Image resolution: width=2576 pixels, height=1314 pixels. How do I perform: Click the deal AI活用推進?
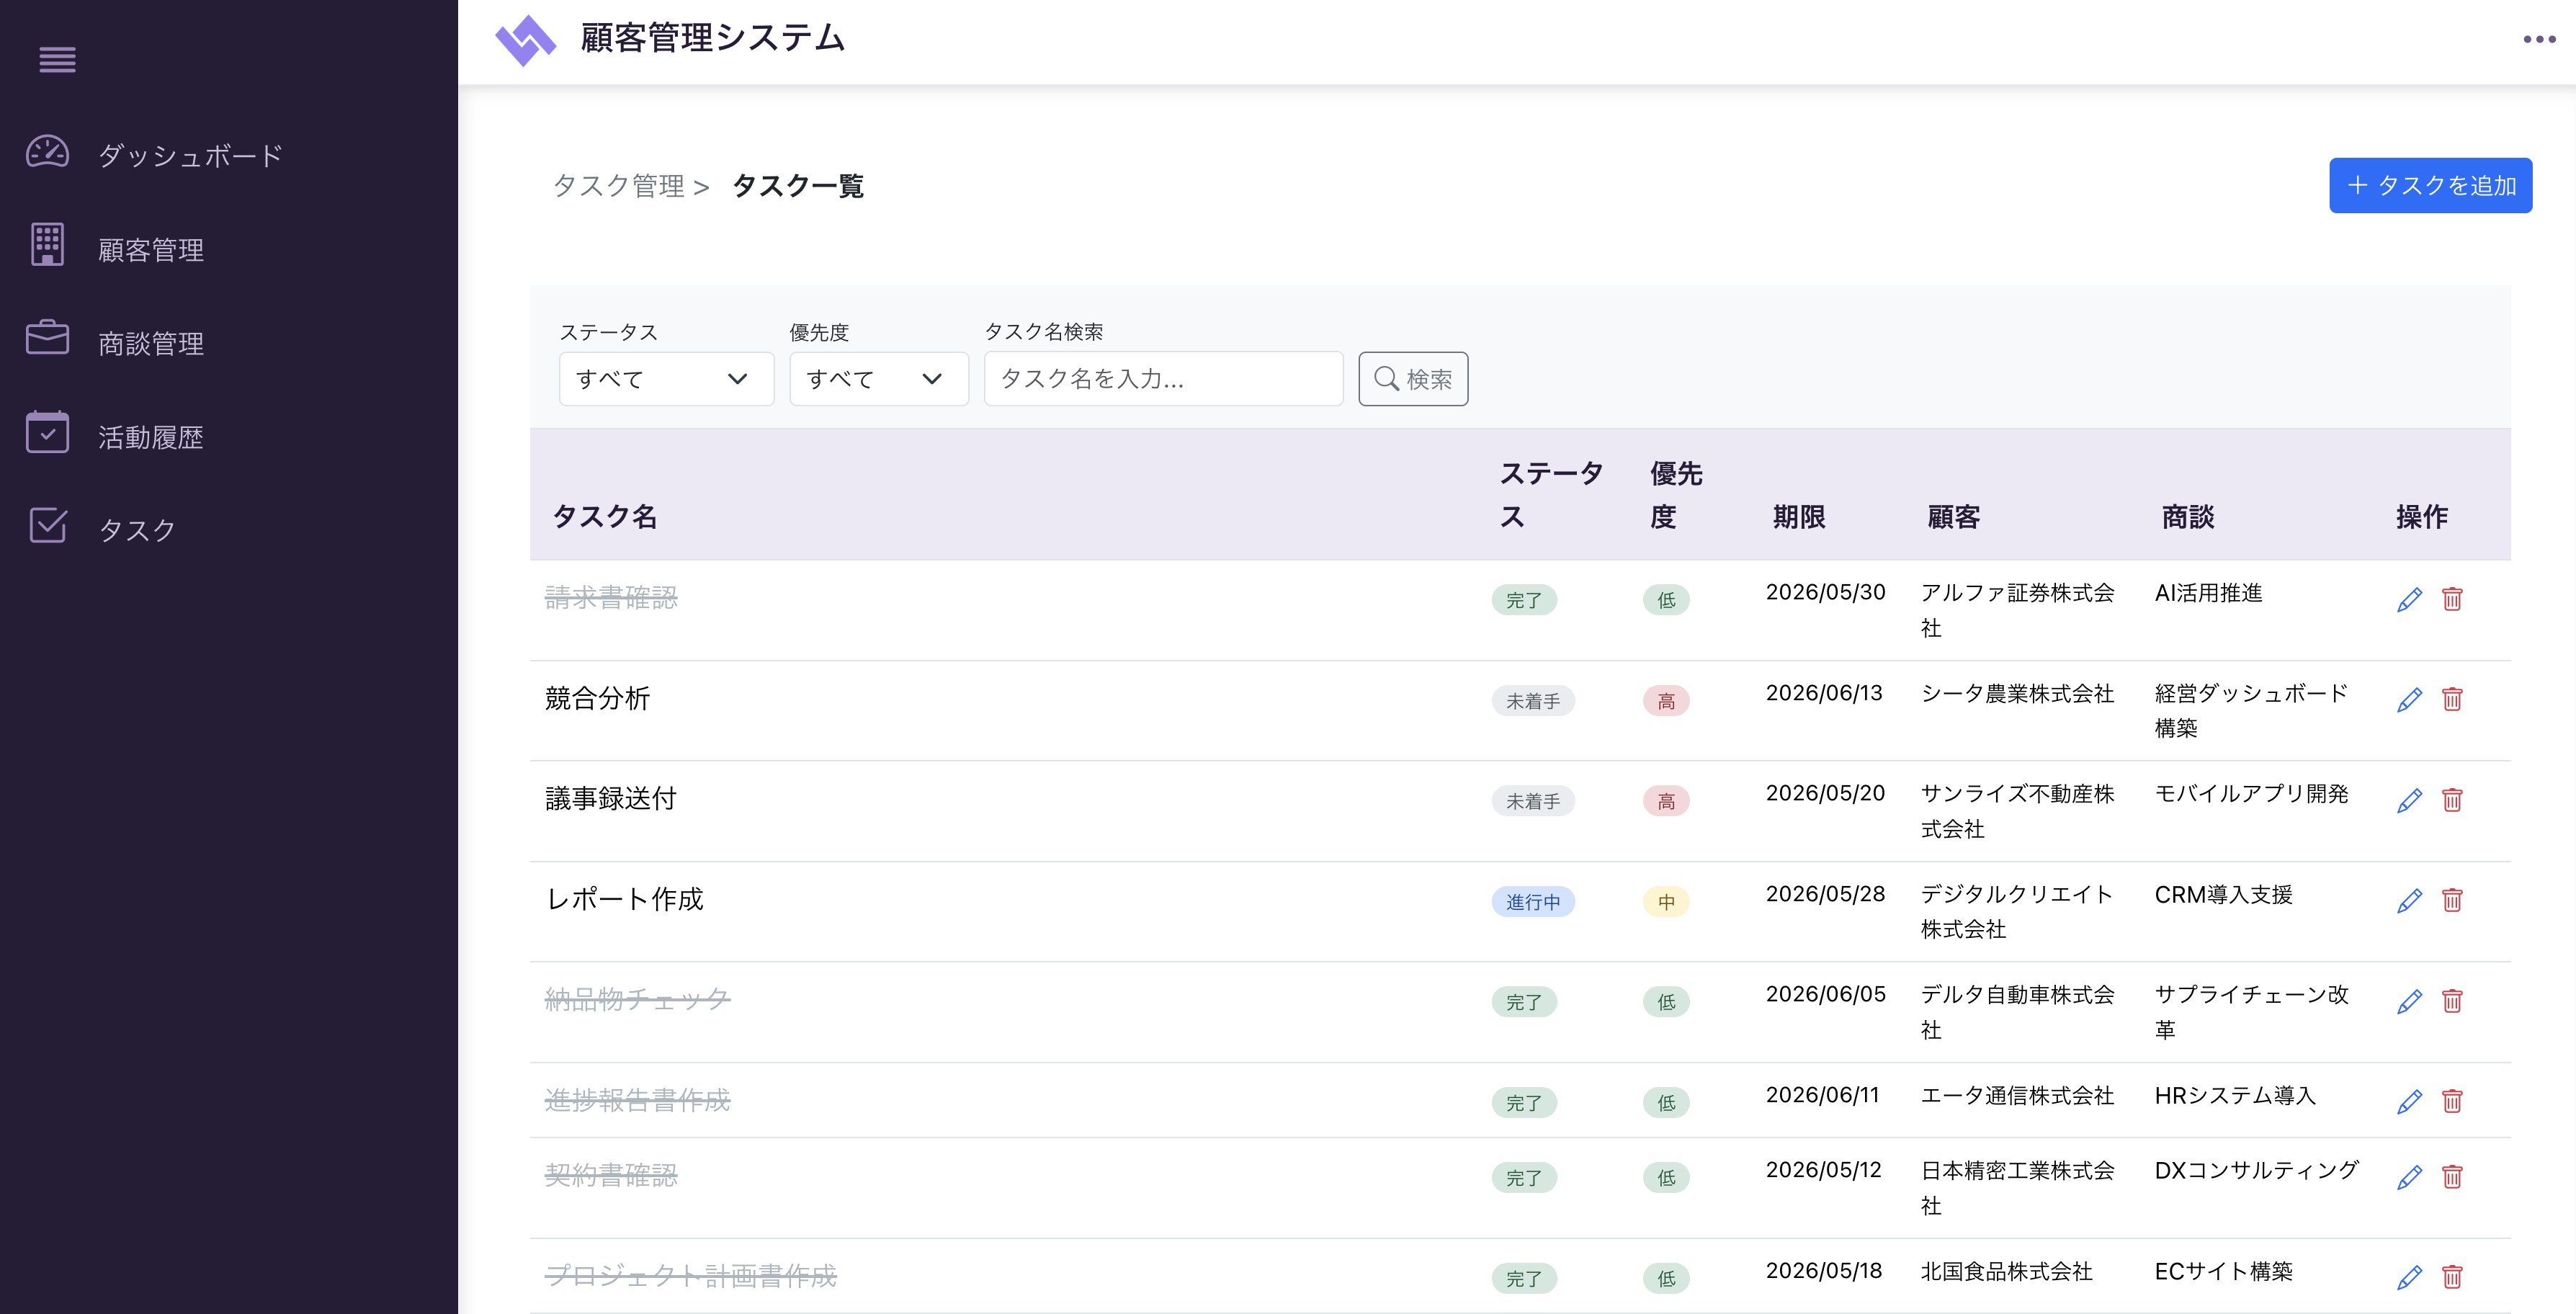(x=2208, y=593)
